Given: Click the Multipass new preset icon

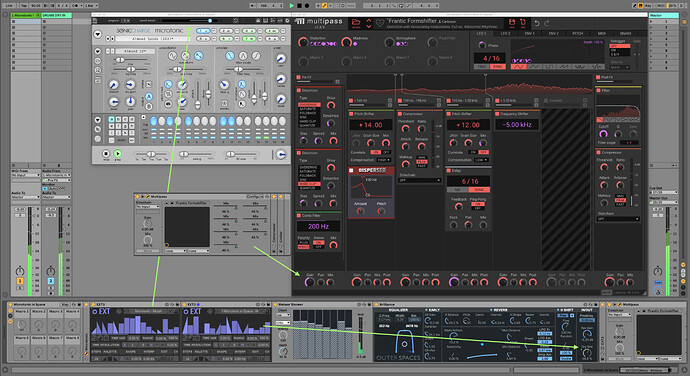Looking at the screenshot, I should [523, 22].
